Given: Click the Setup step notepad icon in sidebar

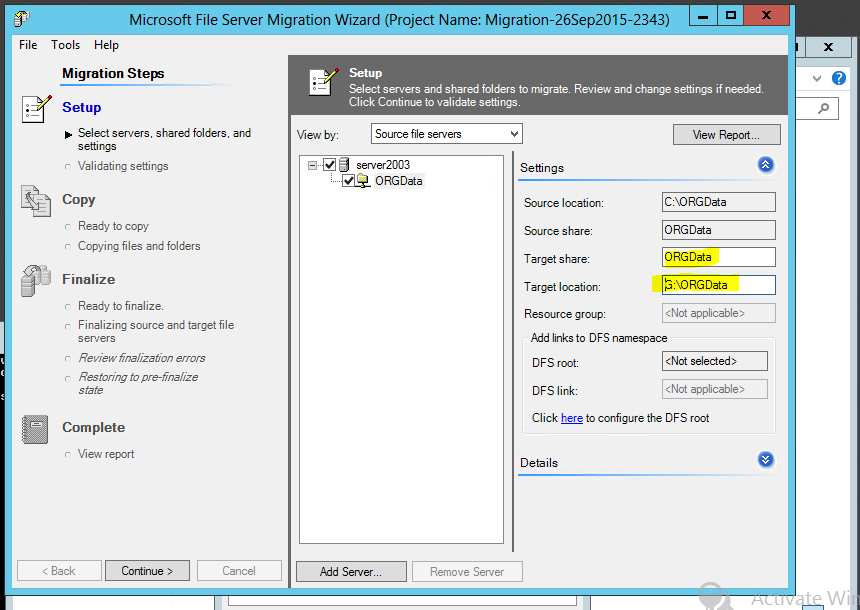Looking at the screenshot, I should (x=36, y=108).
